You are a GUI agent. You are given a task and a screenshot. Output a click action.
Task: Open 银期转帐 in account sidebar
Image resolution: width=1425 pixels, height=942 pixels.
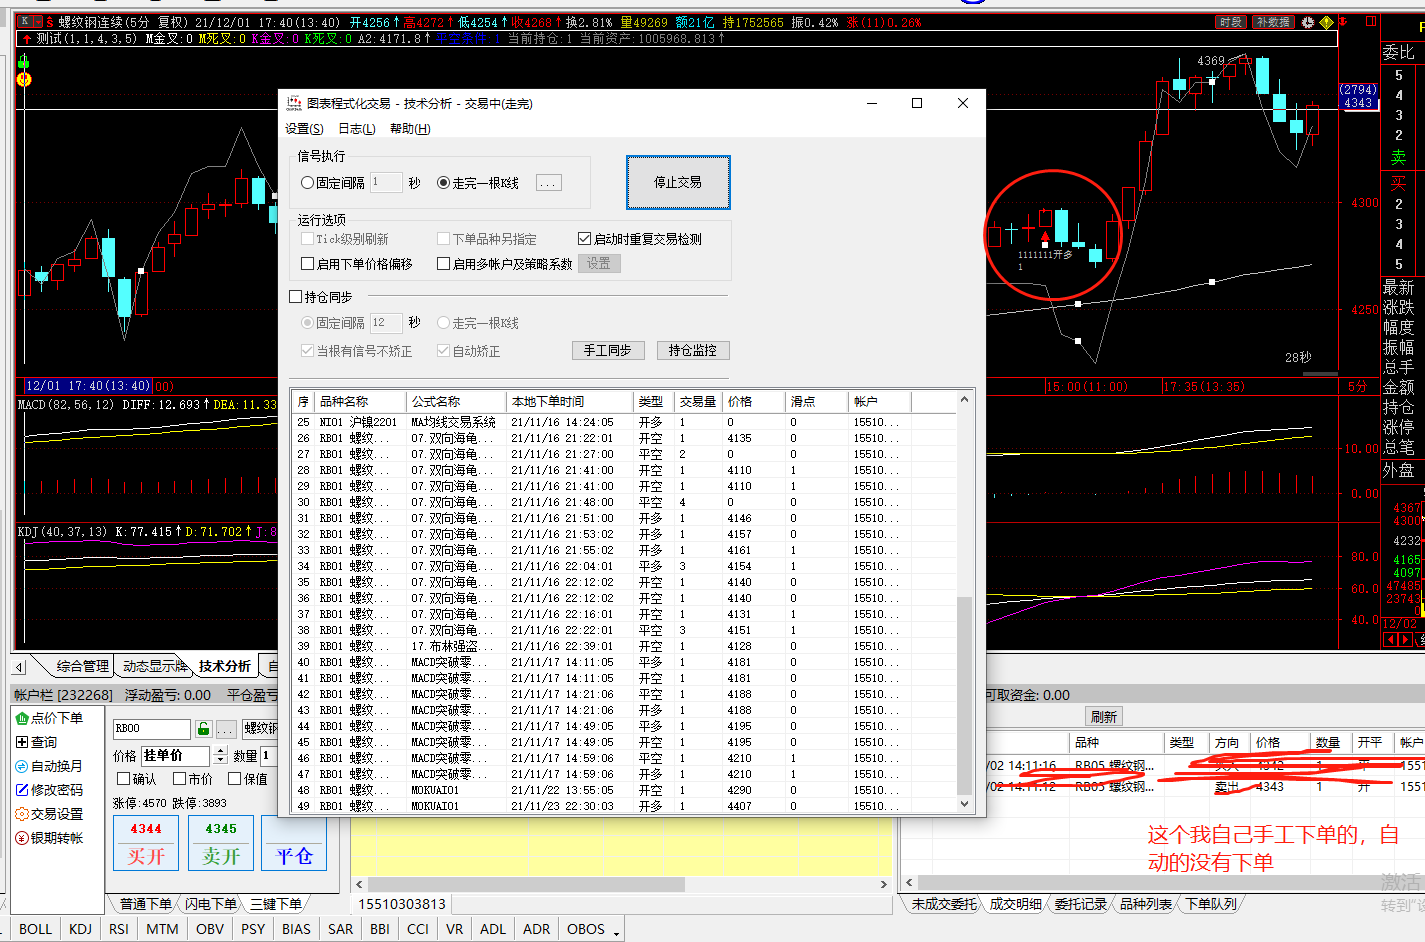coord(50,838)
